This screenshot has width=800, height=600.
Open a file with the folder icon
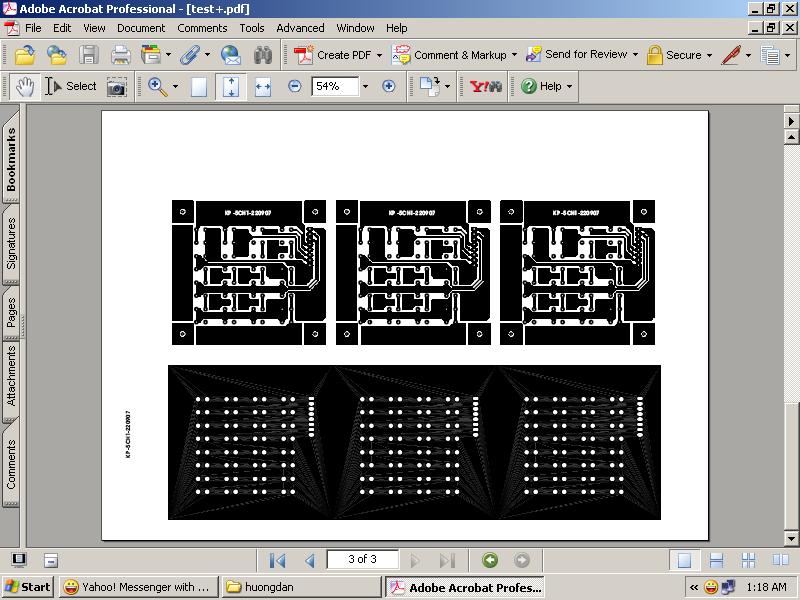pos(24,55)
